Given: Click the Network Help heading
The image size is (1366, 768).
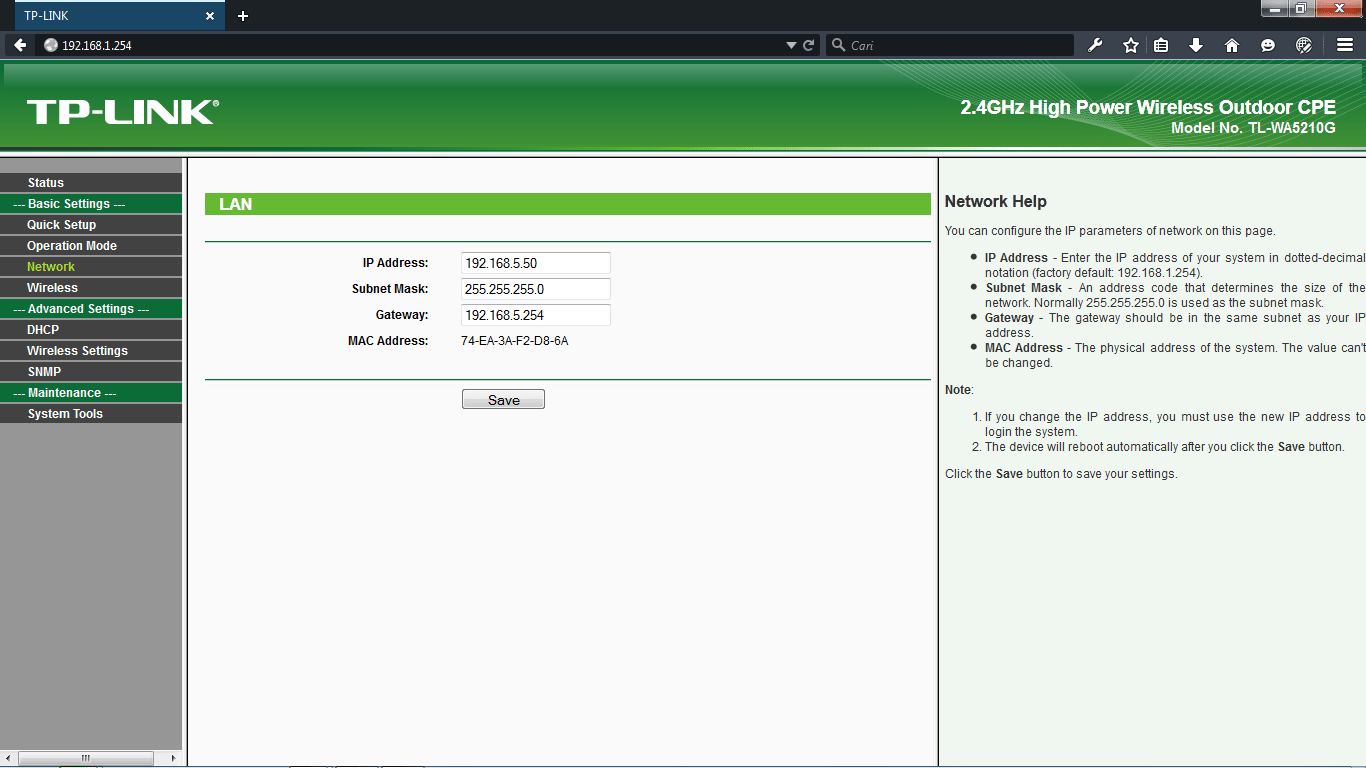Looking at the screenshot, I should click(x=996, y=202).
